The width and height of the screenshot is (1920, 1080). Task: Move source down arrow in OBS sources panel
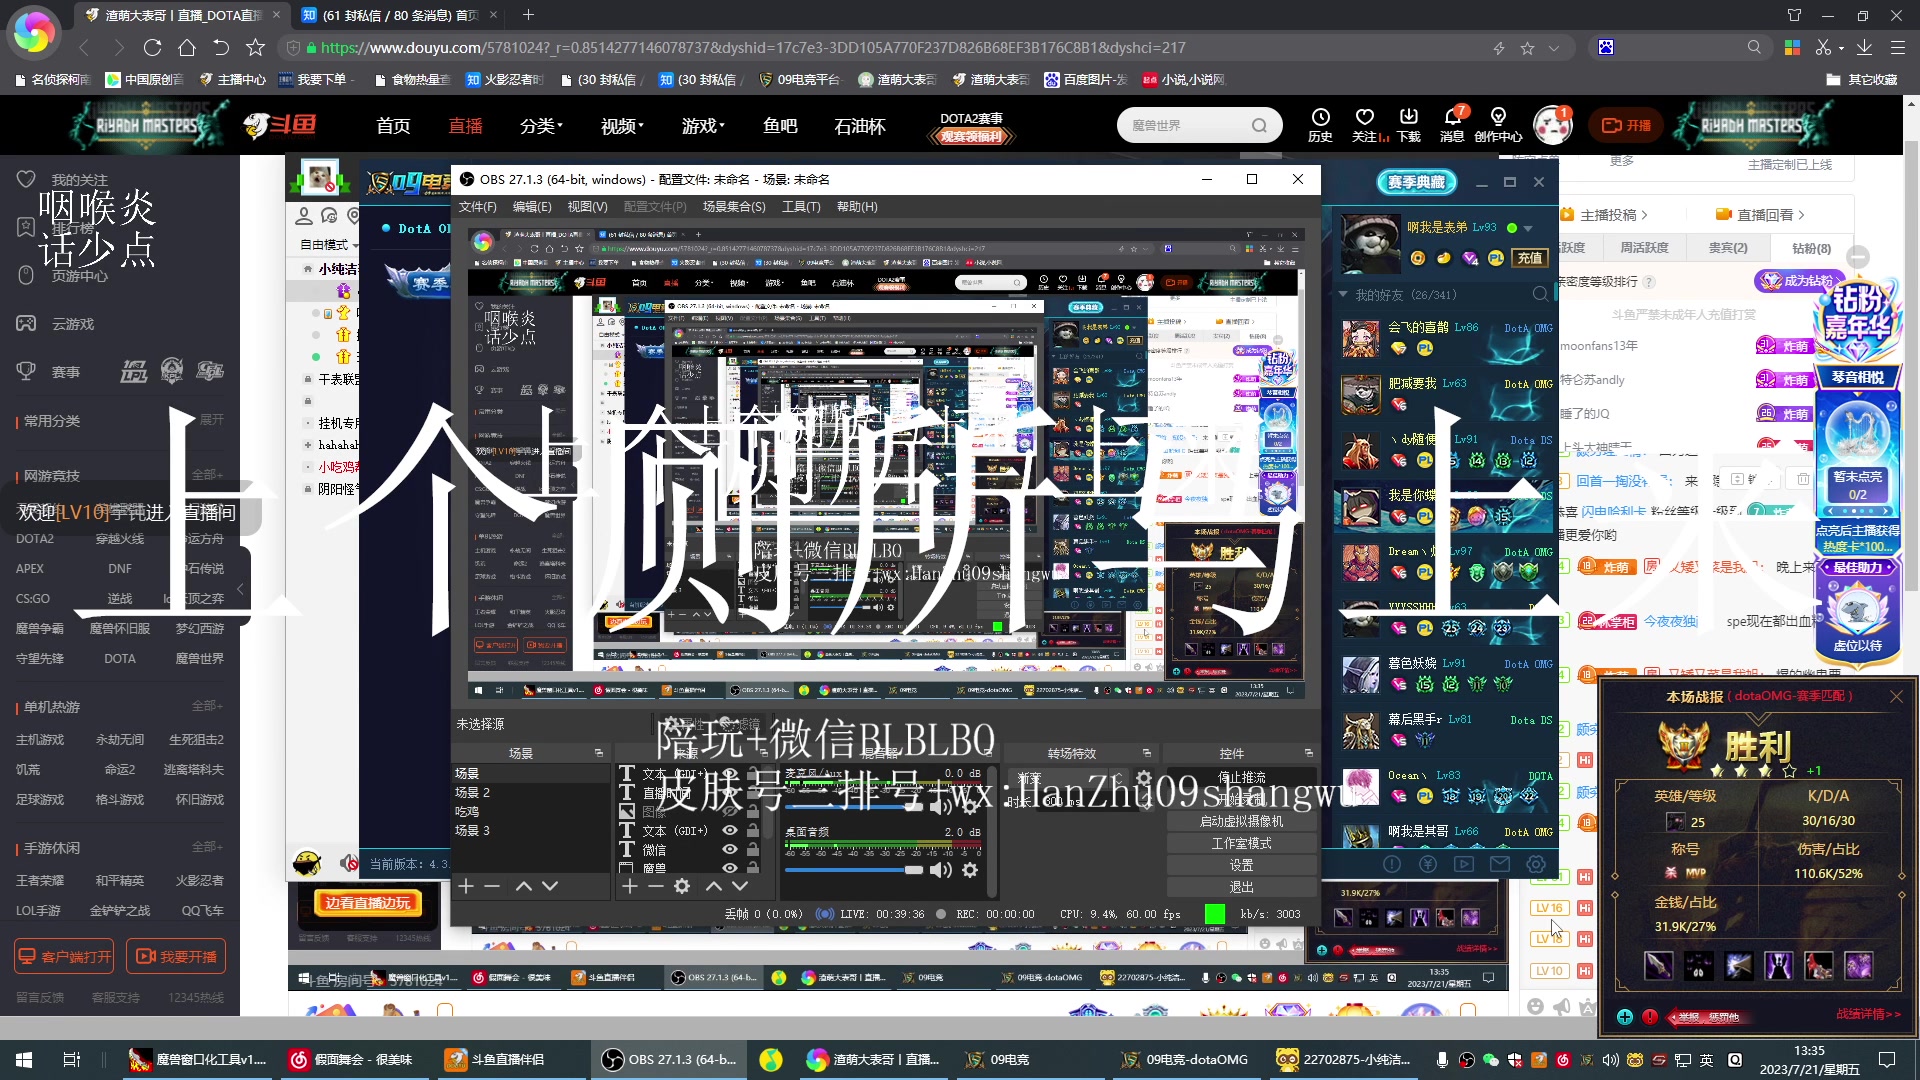[x=740, y=886]
